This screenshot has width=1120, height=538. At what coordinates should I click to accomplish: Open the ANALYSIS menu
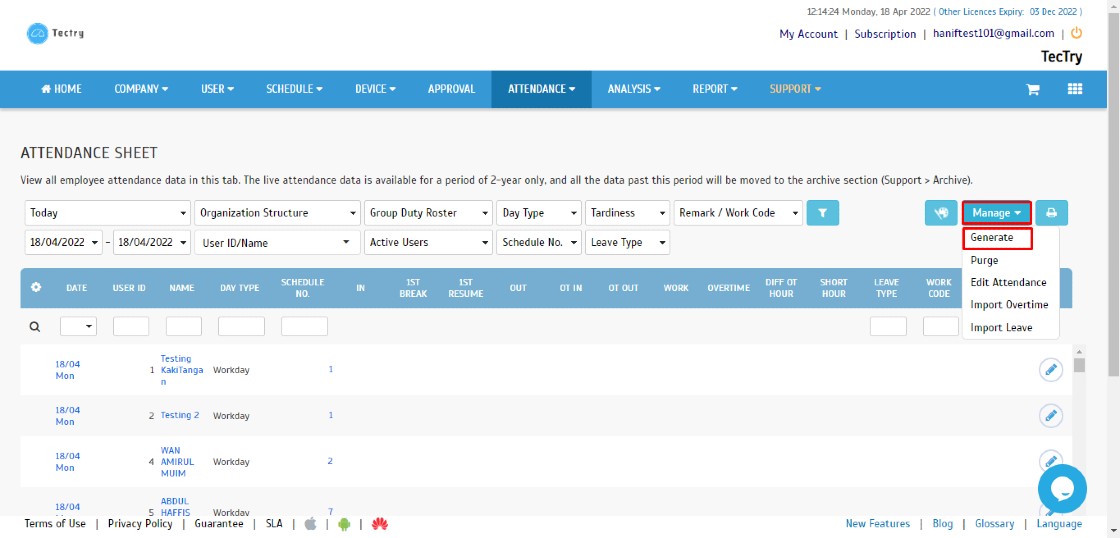click(634, 89)
